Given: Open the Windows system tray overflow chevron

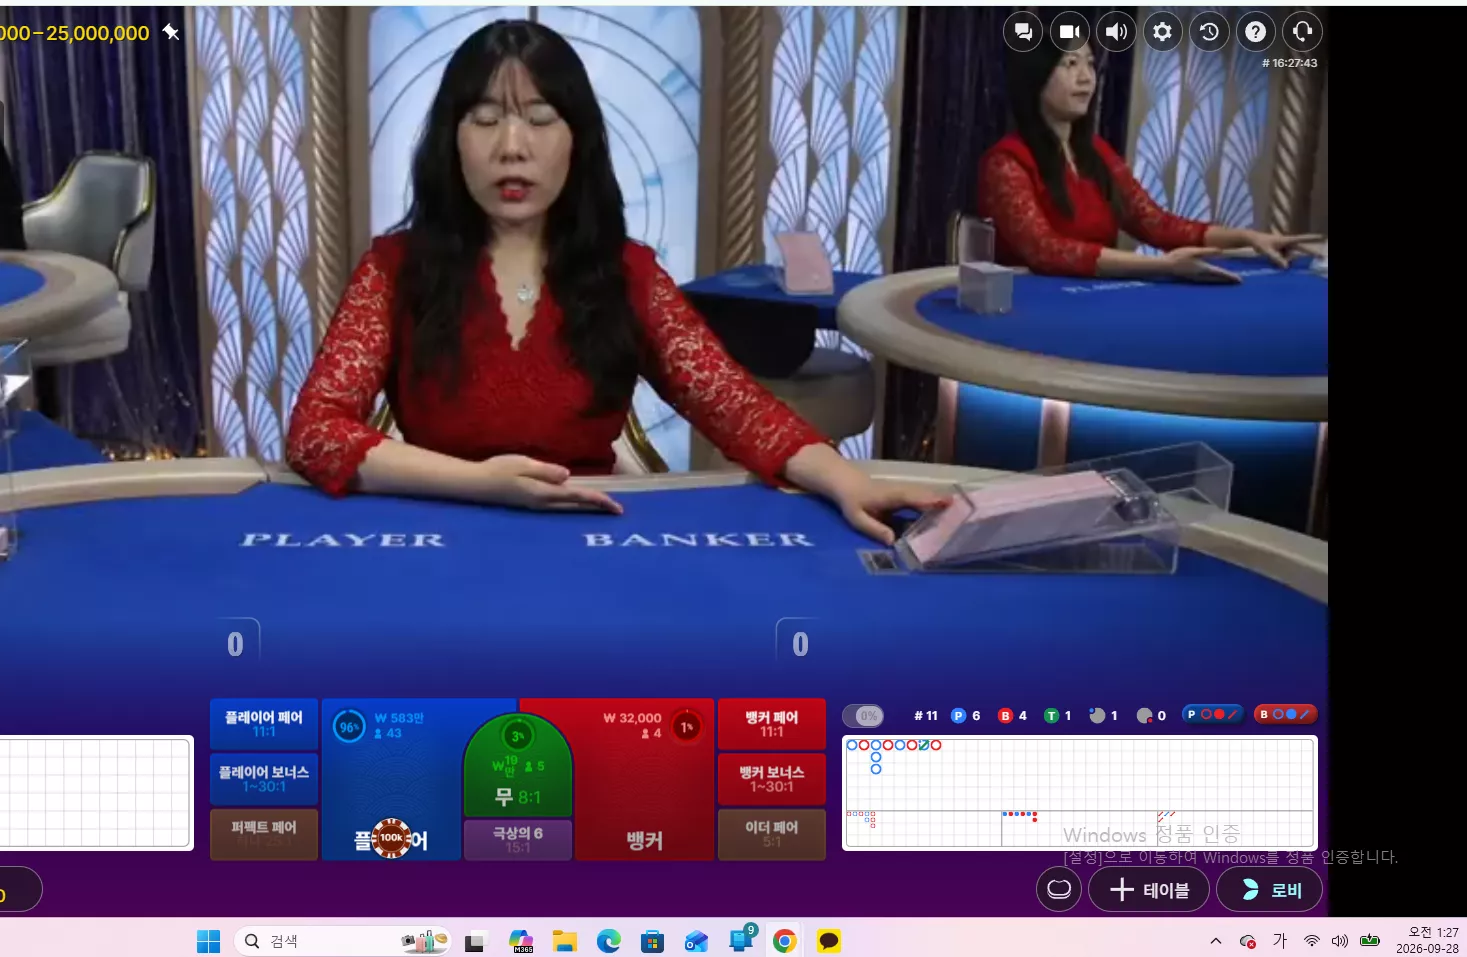Looking at the screenshot, I should click(x=1216, y=941).
